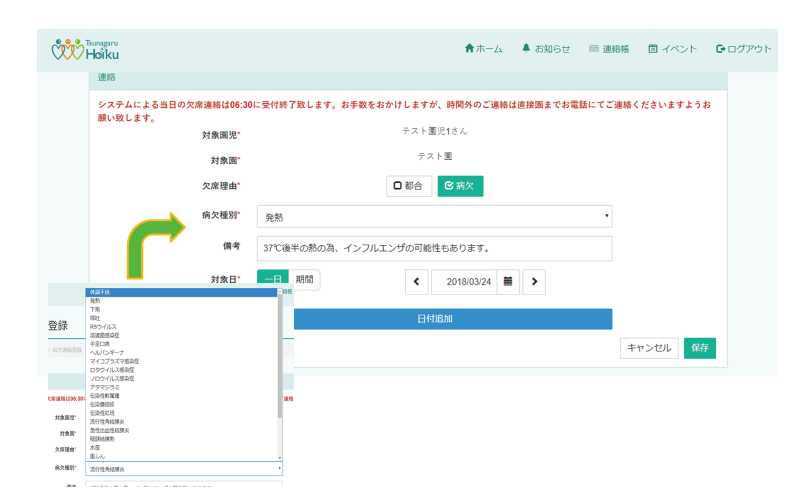Open イベント calendar events page
This screenshot has height=494, width=800.
672,49
